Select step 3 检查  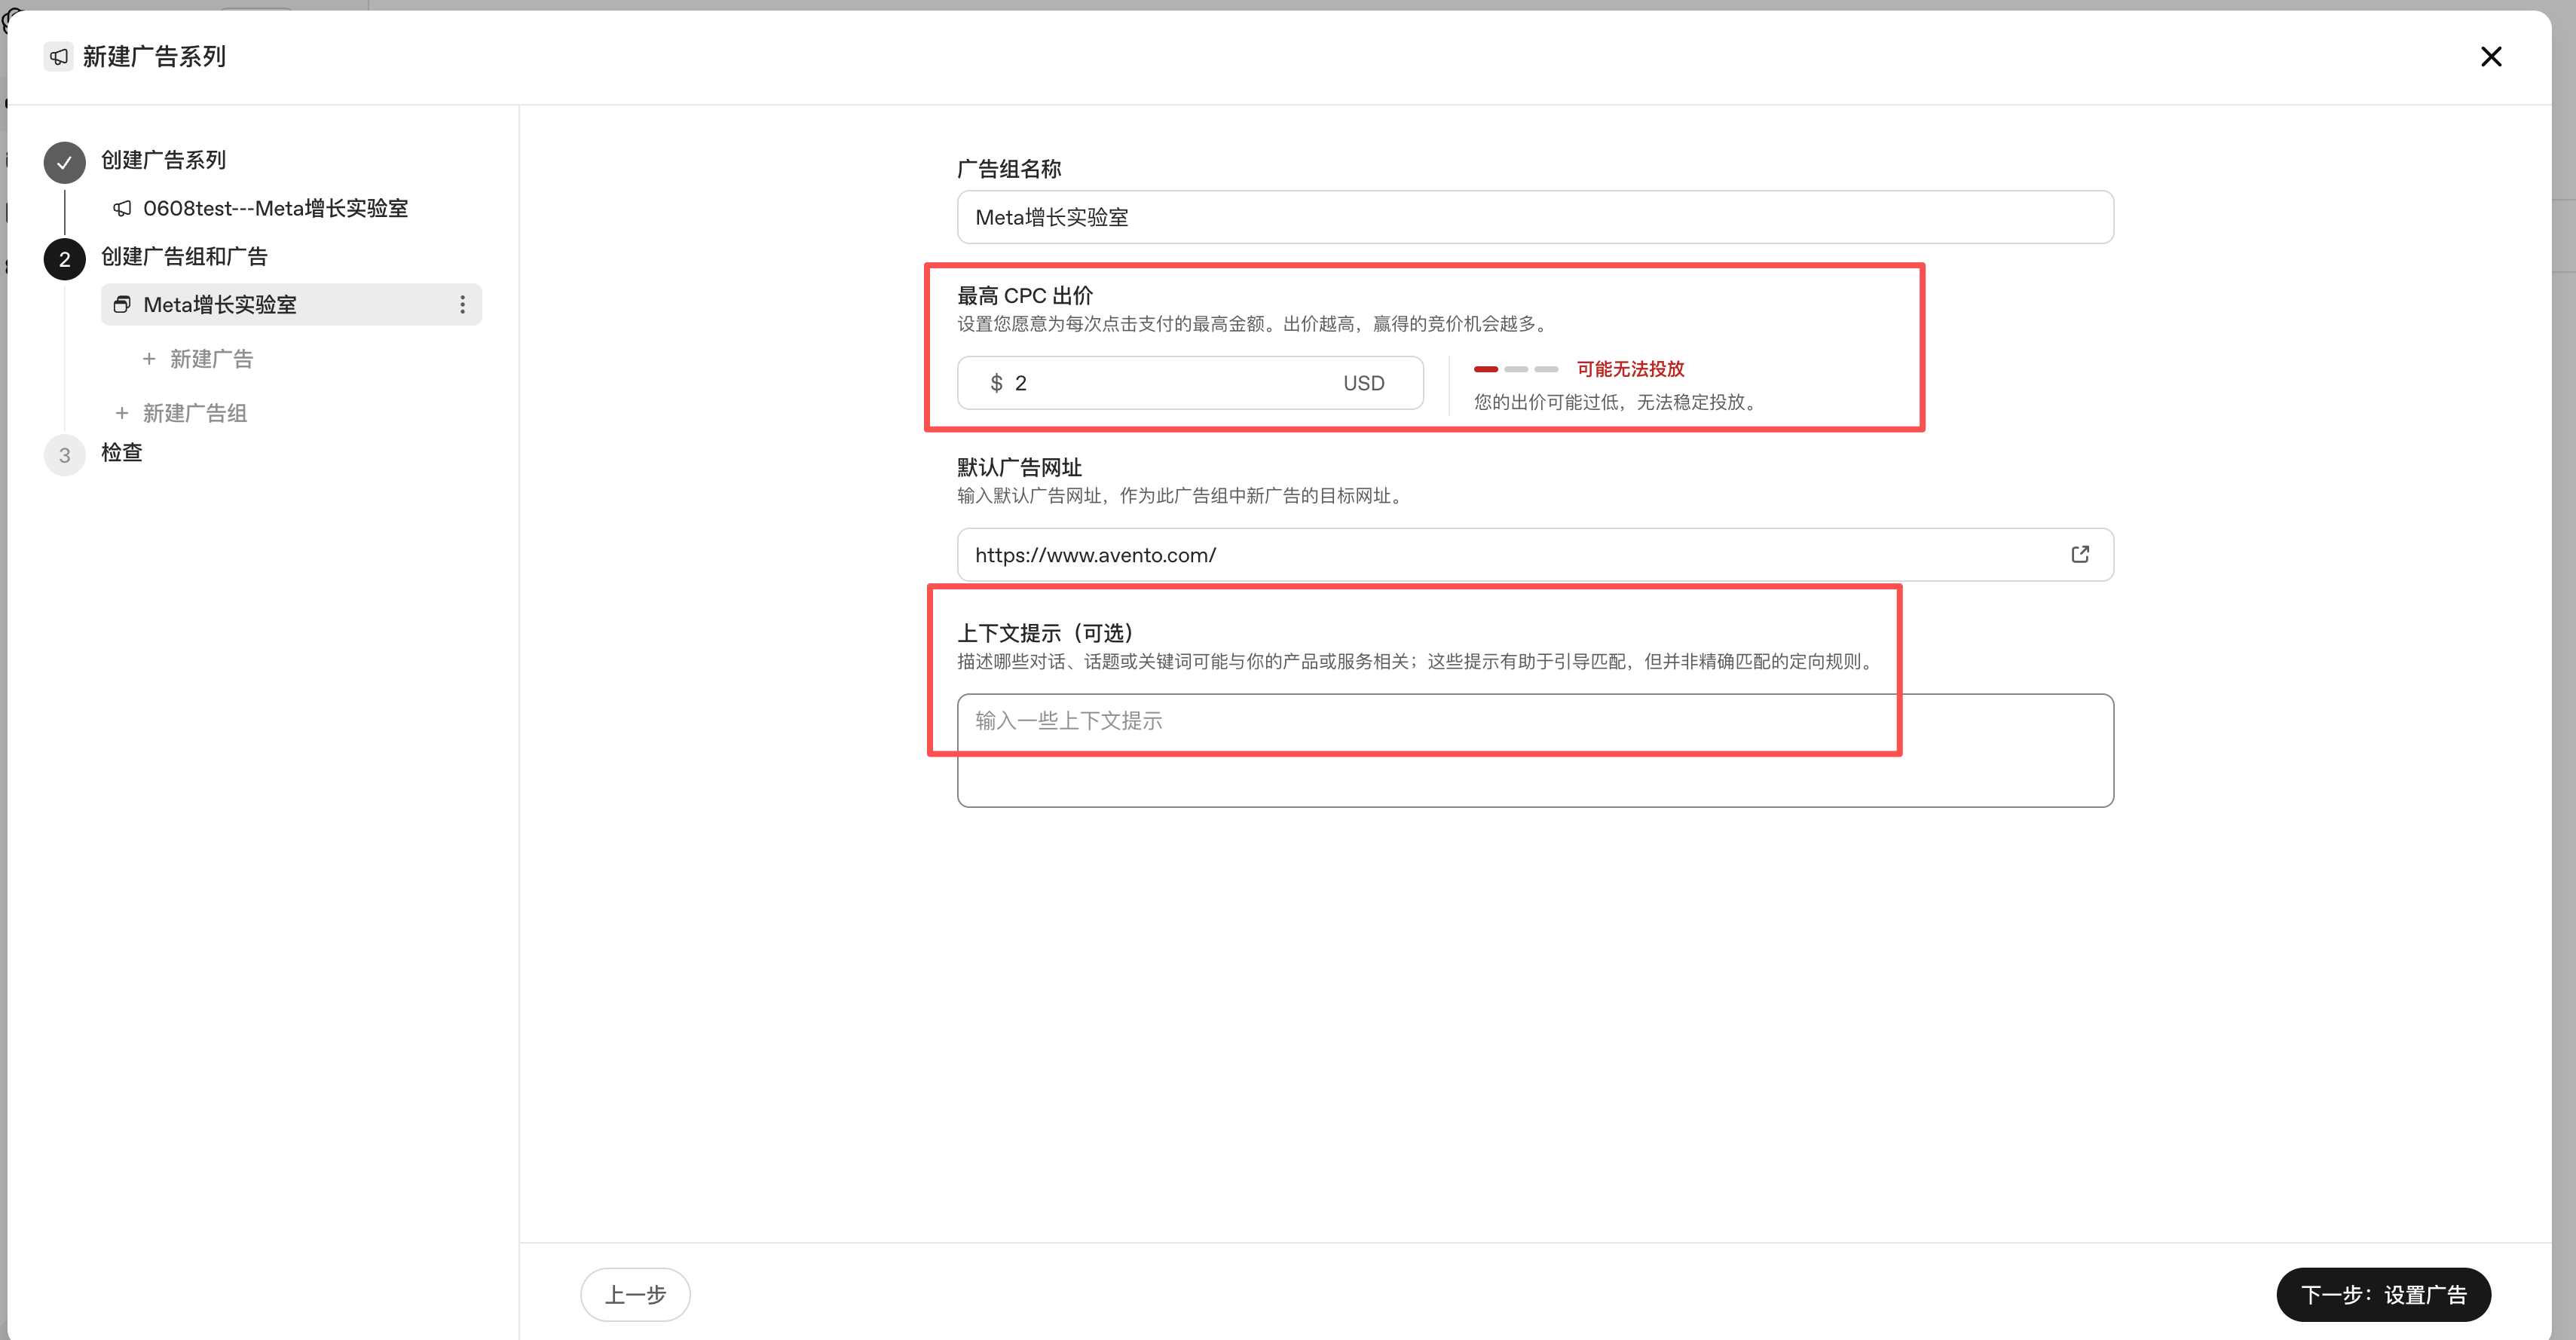121,453
